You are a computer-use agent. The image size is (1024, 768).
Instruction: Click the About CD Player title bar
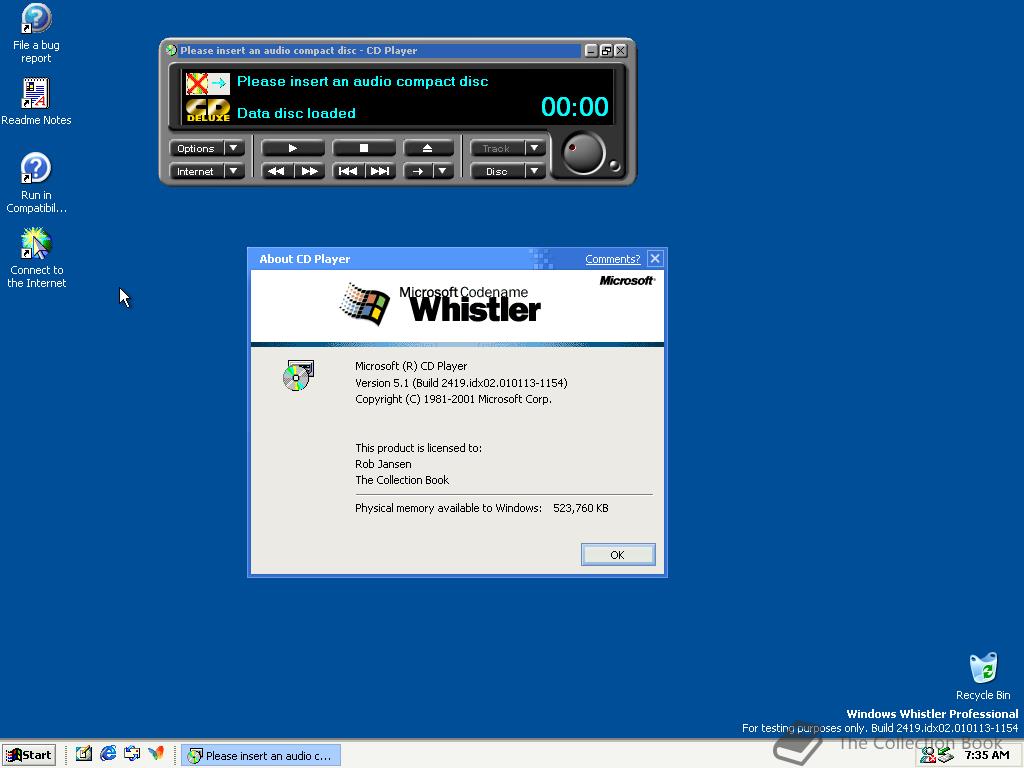click(457, 259)
